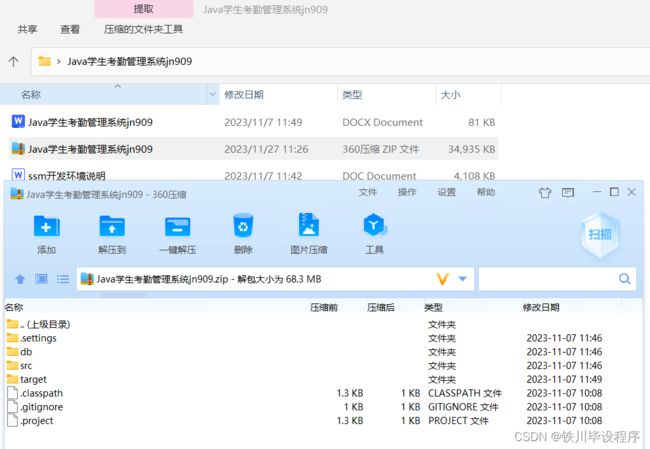Viewport: 650px width, 449px height.
Task: Select the .settings folder name
Action: pyautogui.click(x=39, y=338)
